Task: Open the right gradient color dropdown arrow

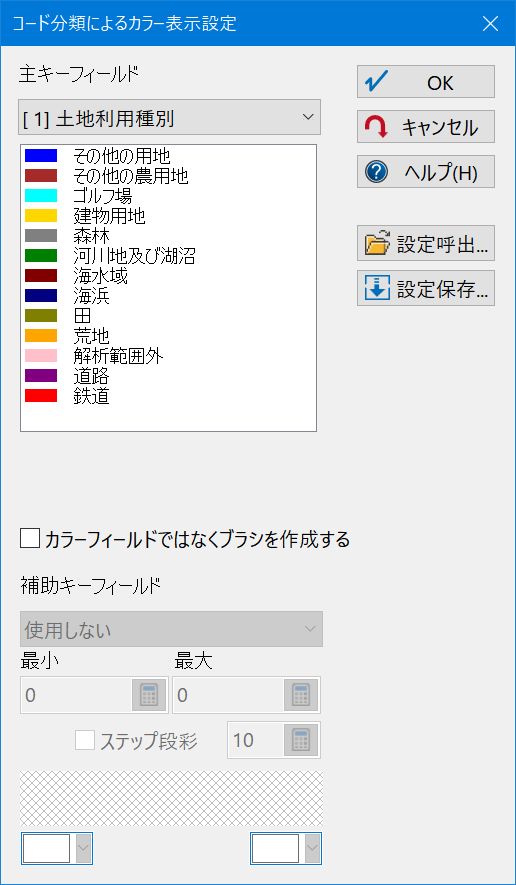Action: tap(312, 848)
